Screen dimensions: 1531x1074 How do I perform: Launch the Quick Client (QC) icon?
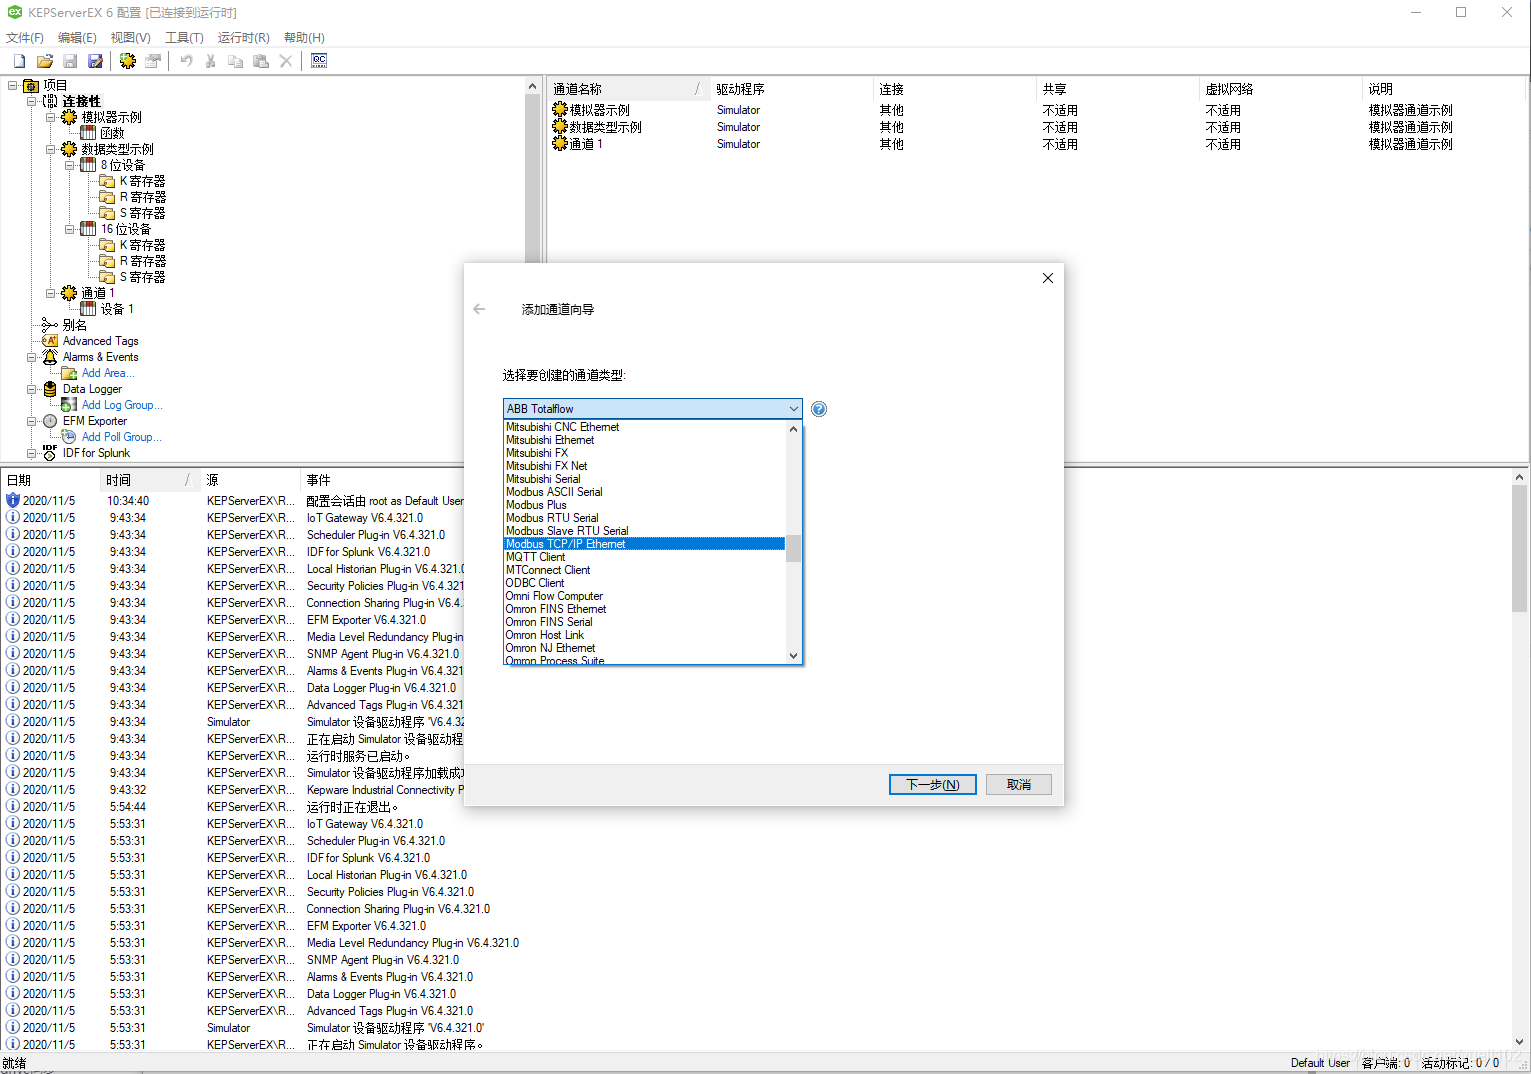click(319, 61)
